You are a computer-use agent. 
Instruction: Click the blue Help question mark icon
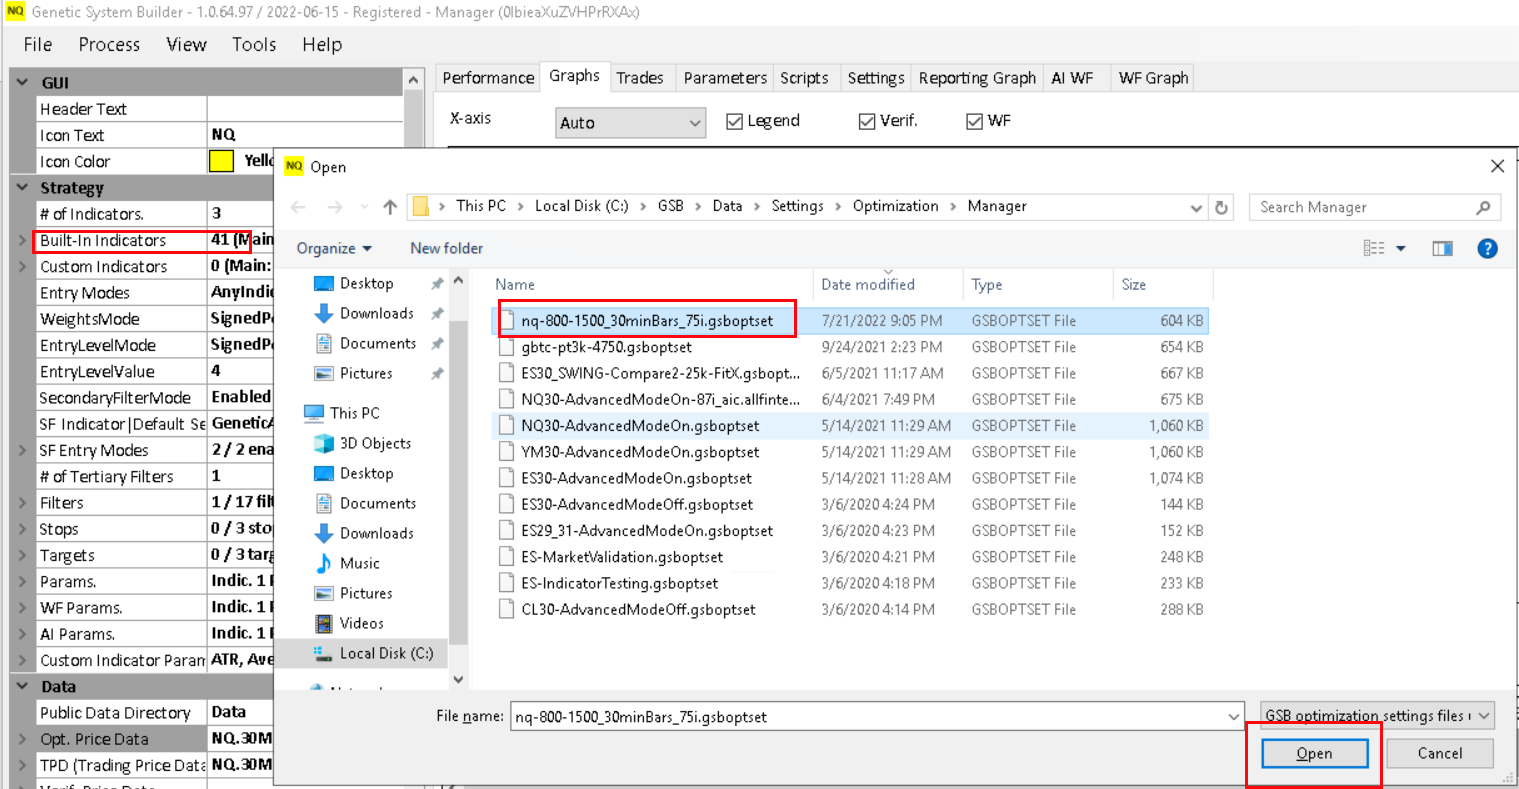pyautogui.click(x=1487, y=249)
